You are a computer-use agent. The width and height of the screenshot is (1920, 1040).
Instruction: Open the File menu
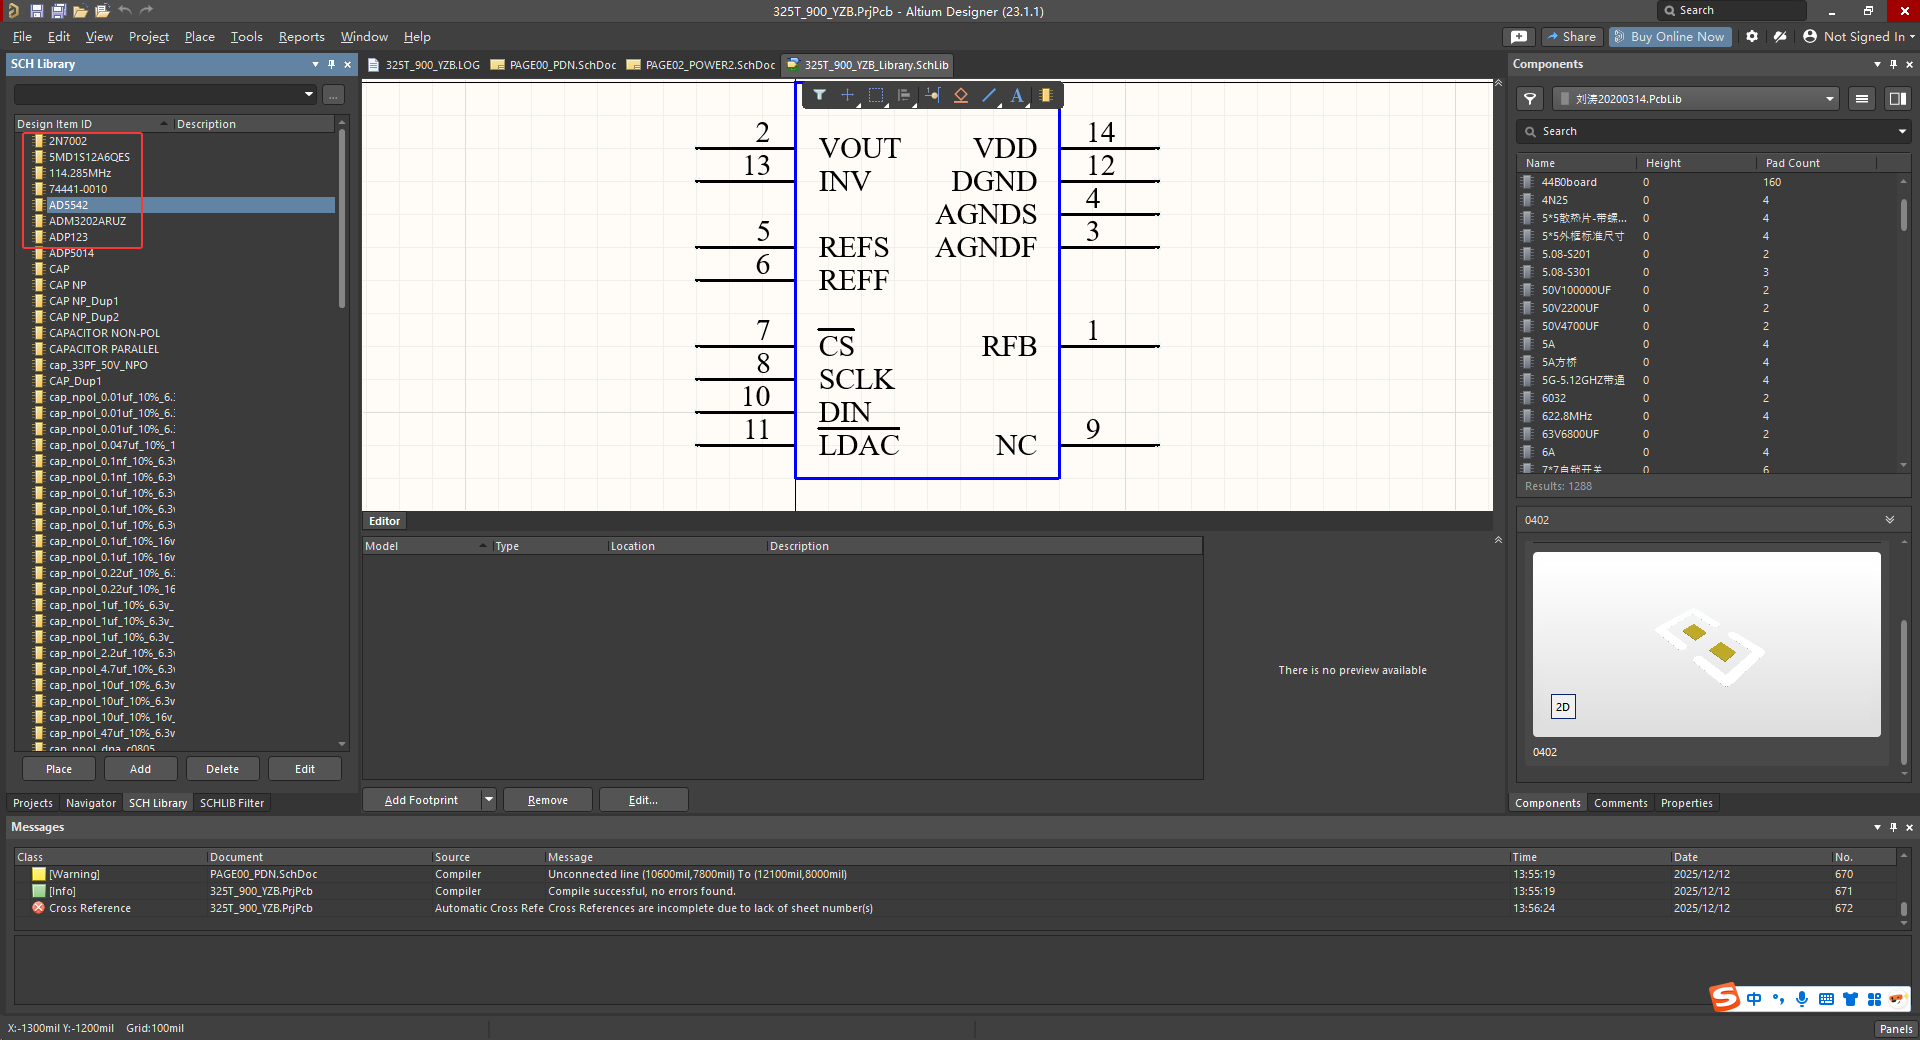(x=22, y=36)
